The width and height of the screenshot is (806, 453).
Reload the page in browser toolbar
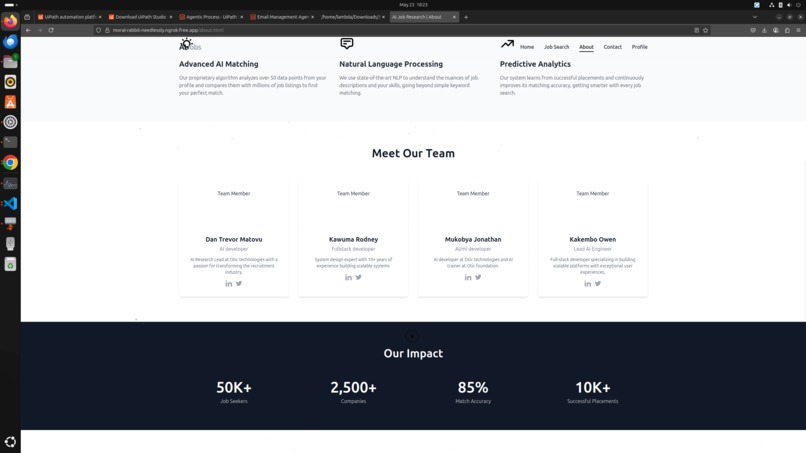tap(51, 30)
